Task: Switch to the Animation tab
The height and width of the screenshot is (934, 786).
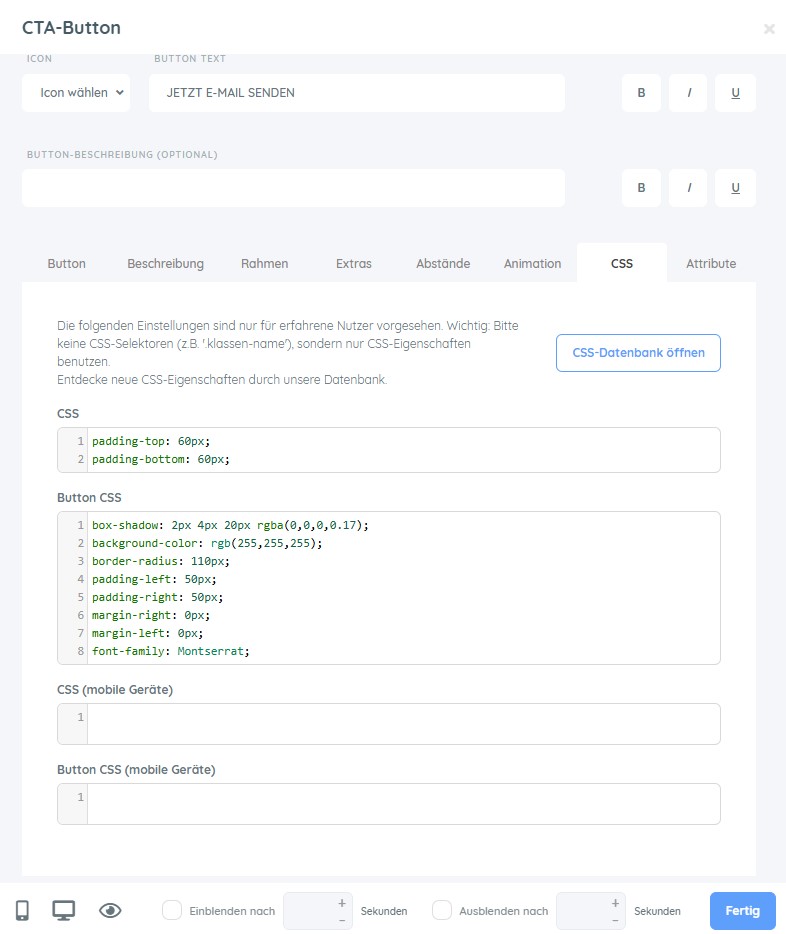Action: pos(532,263)
